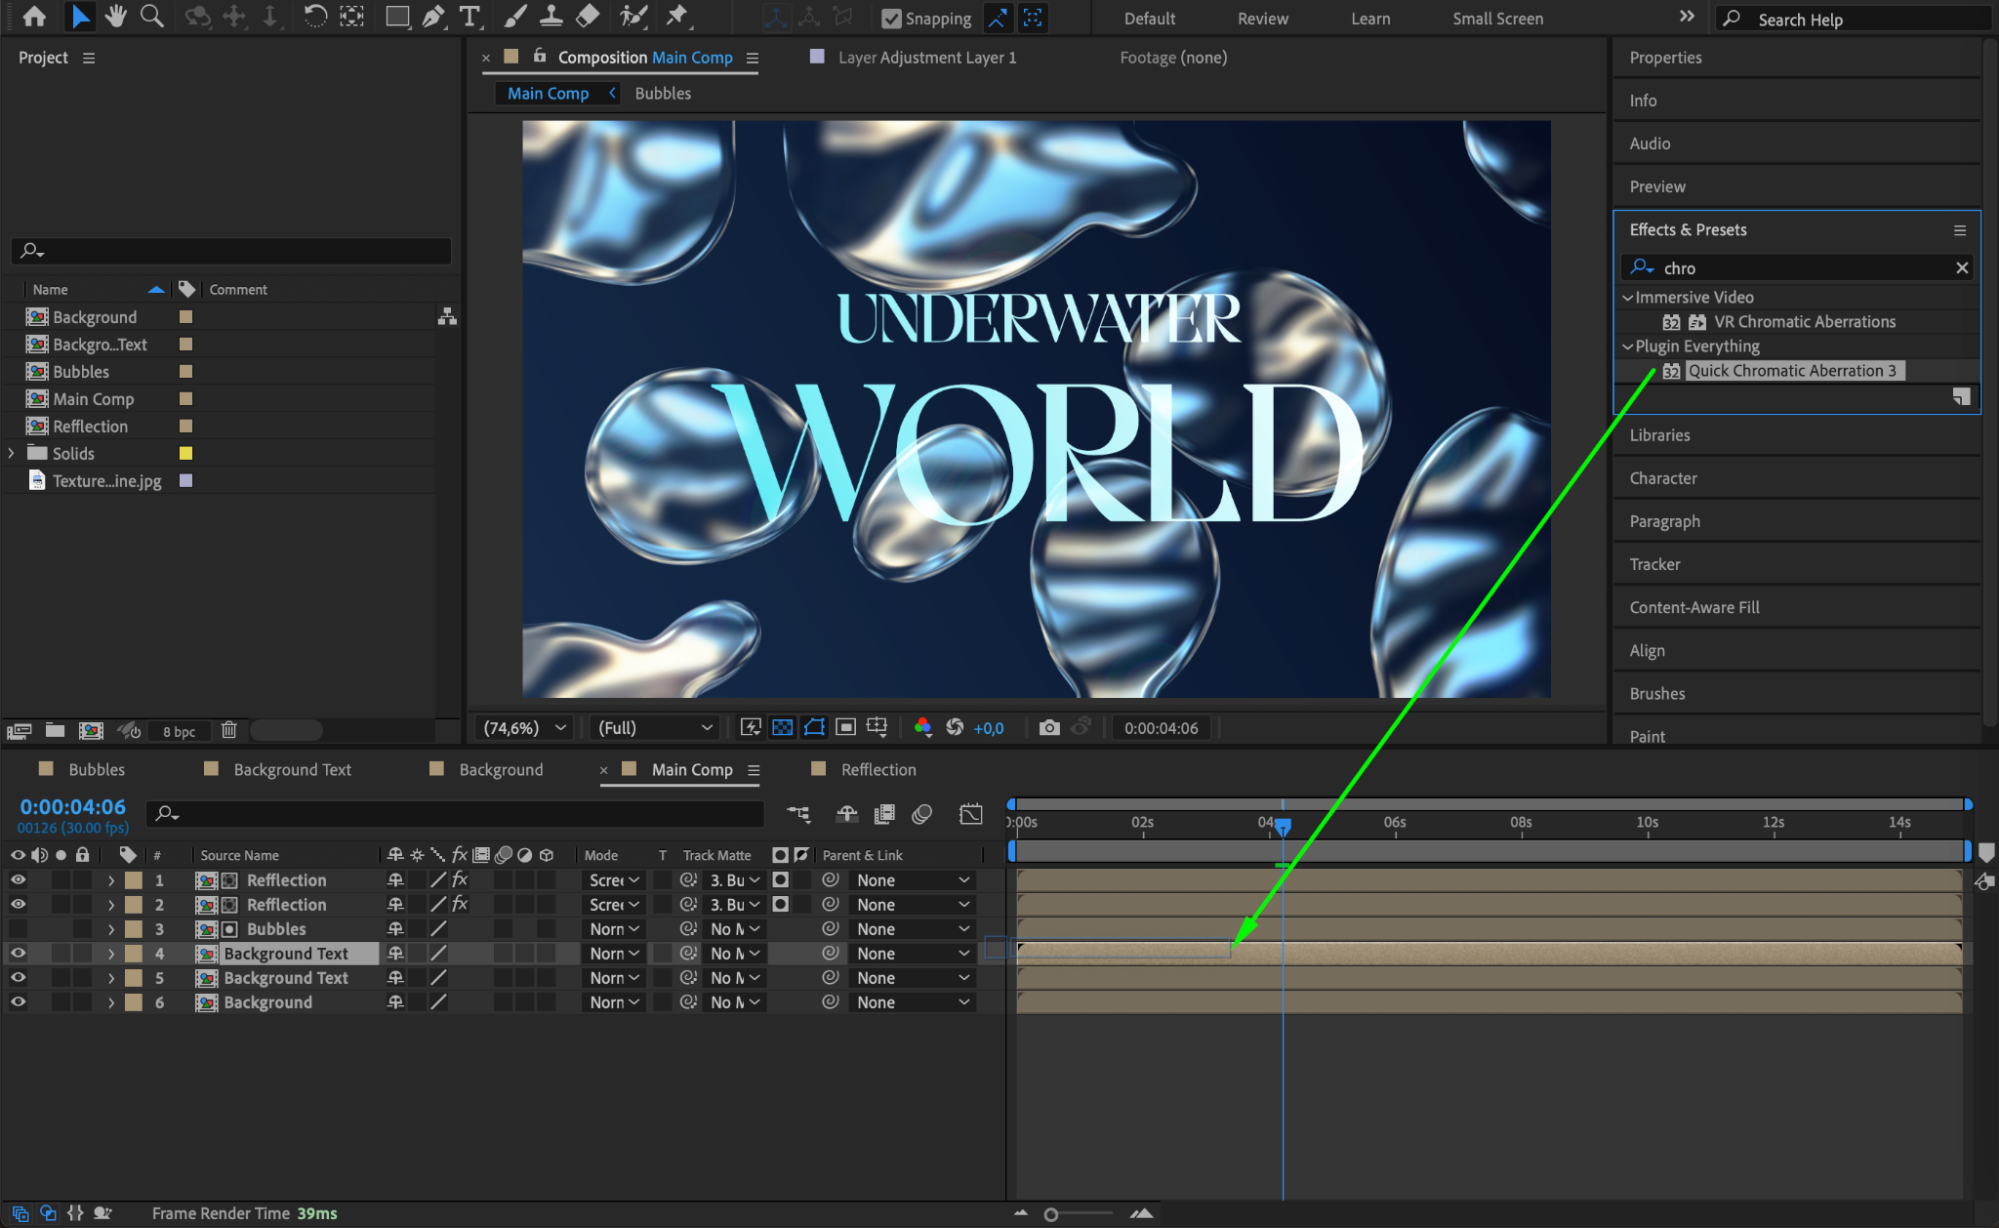This screenshot has width=1999, height=1228.
Task: Enable the Snapping checkbox
Action: 891,18
